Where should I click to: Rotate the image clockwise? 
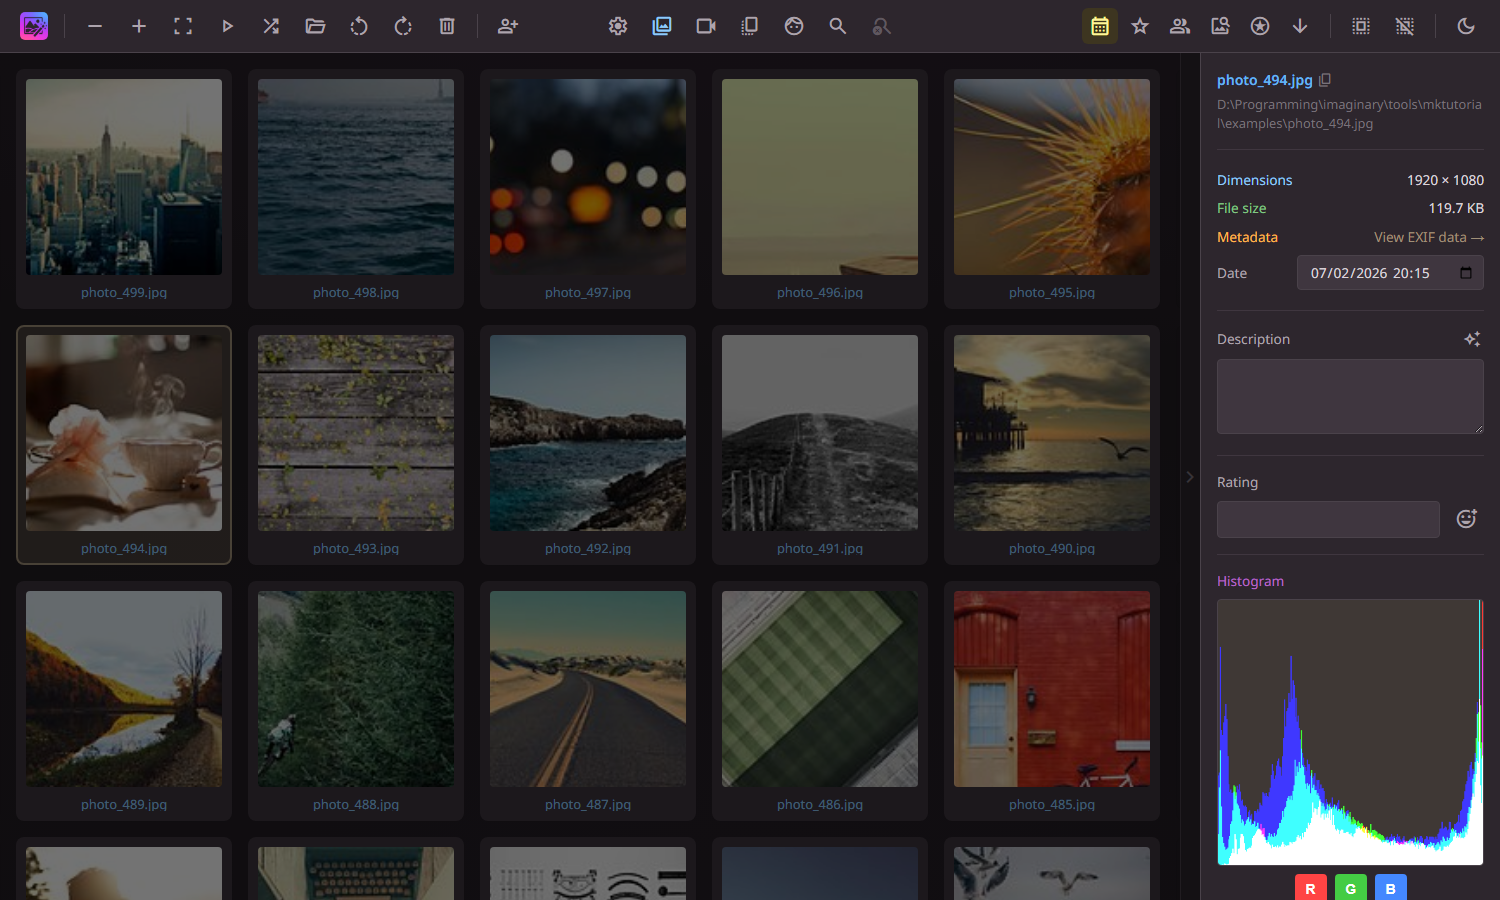[403, 26]
